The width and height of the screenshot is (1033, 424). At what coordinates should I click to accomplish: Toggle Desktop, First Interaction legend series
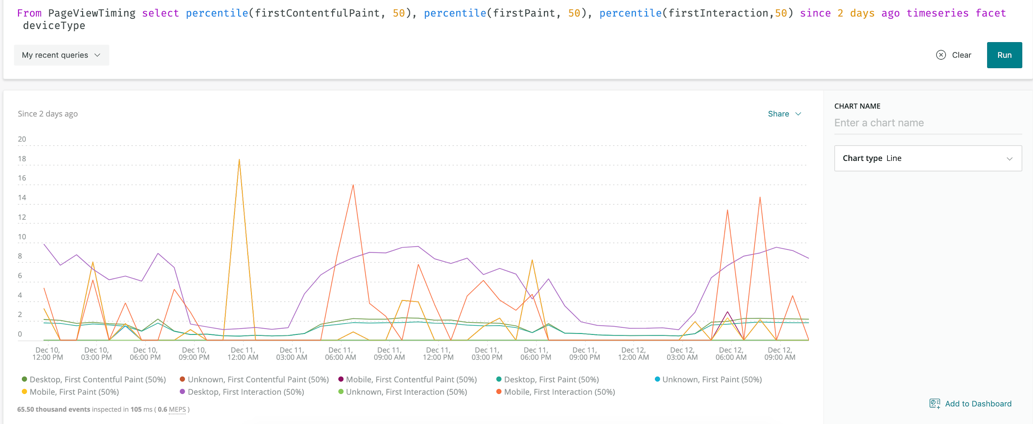[x=242, y=392]
